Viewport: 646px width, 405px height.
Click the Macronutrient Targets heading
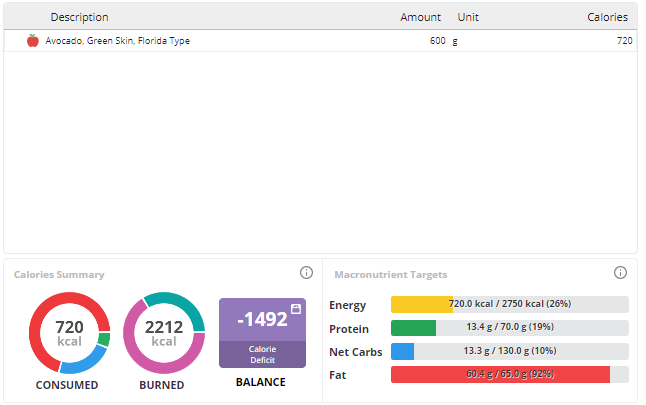pyautogui.click(x=391, y=274)
